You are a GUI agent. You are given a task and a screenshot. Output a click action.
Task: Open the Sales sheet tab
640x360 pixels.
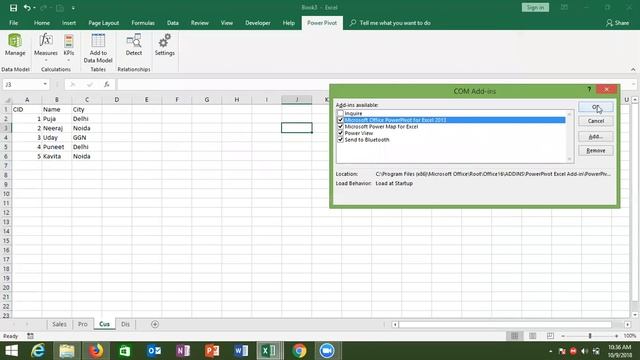(x=59, y=324)
